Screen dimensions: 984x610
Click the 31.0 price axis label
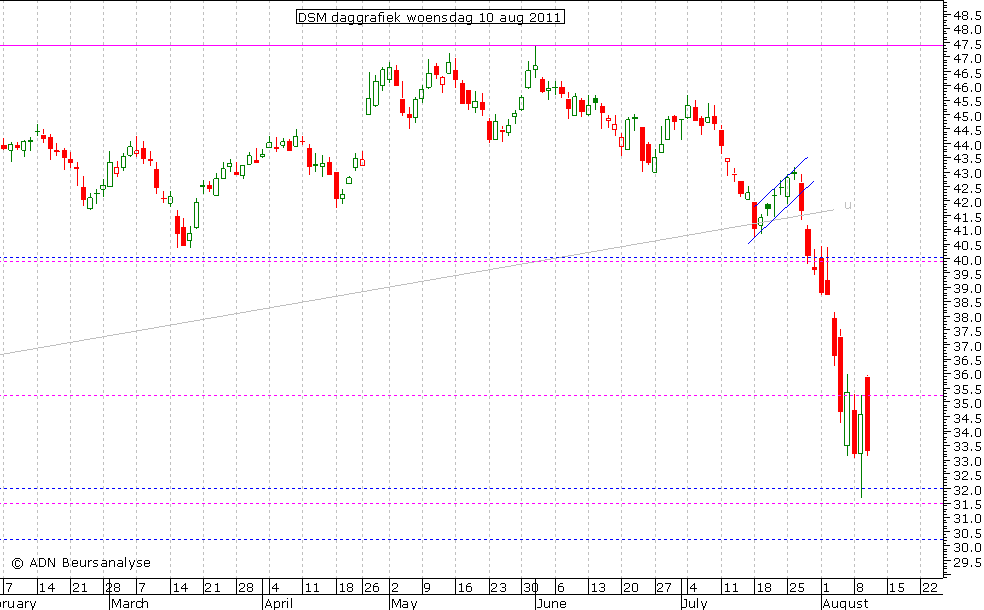coord(968,518)
